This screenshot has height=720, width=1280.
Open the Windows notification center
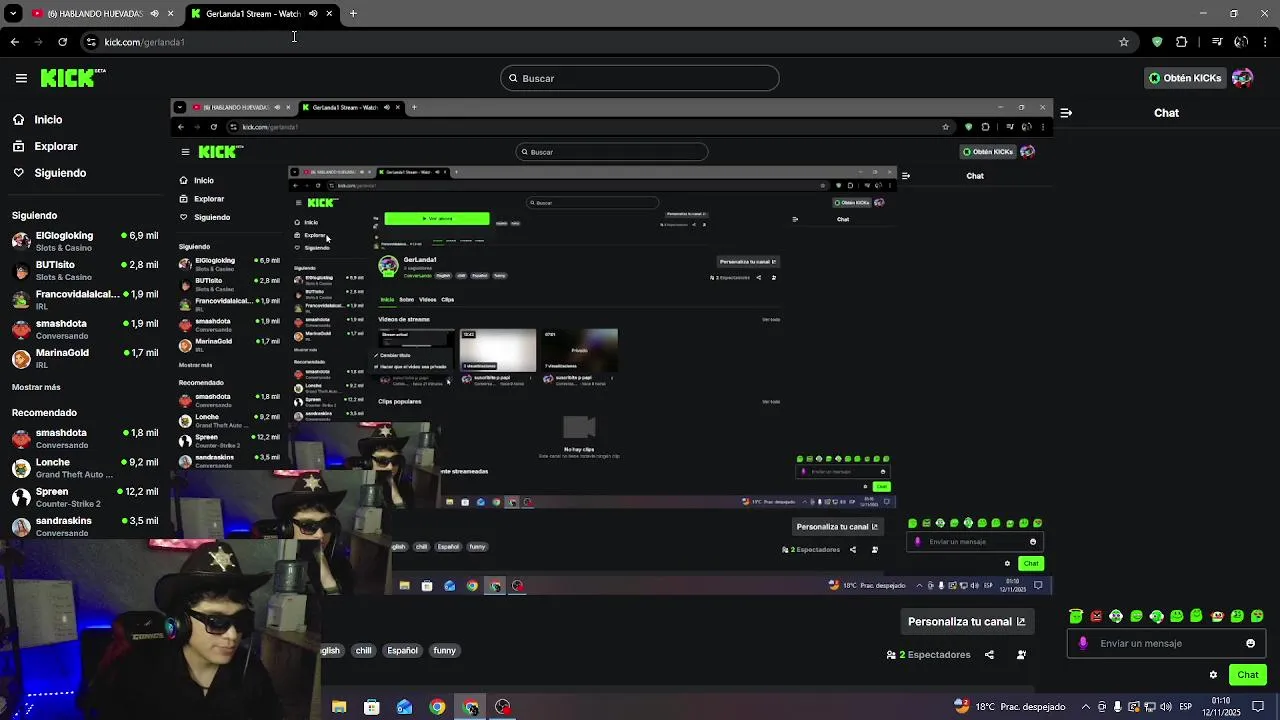[1260, 706]
